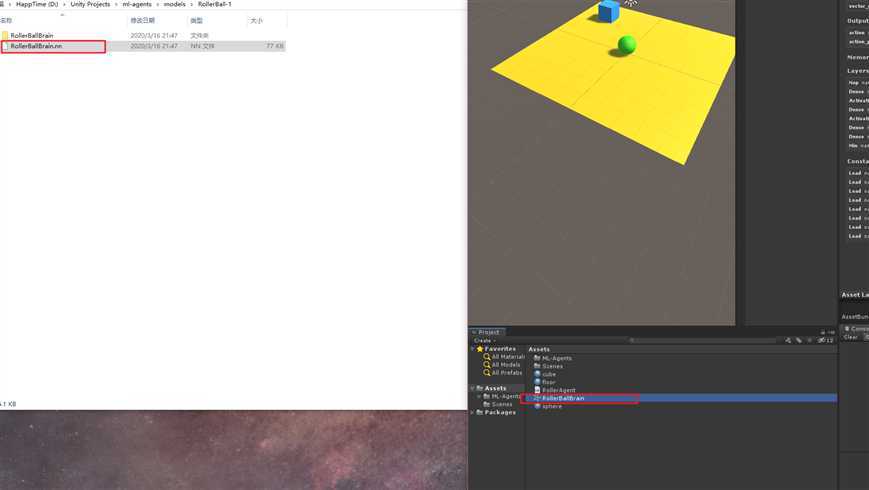
Task: Select the All Materials saved search
Action: click(504, 357)
